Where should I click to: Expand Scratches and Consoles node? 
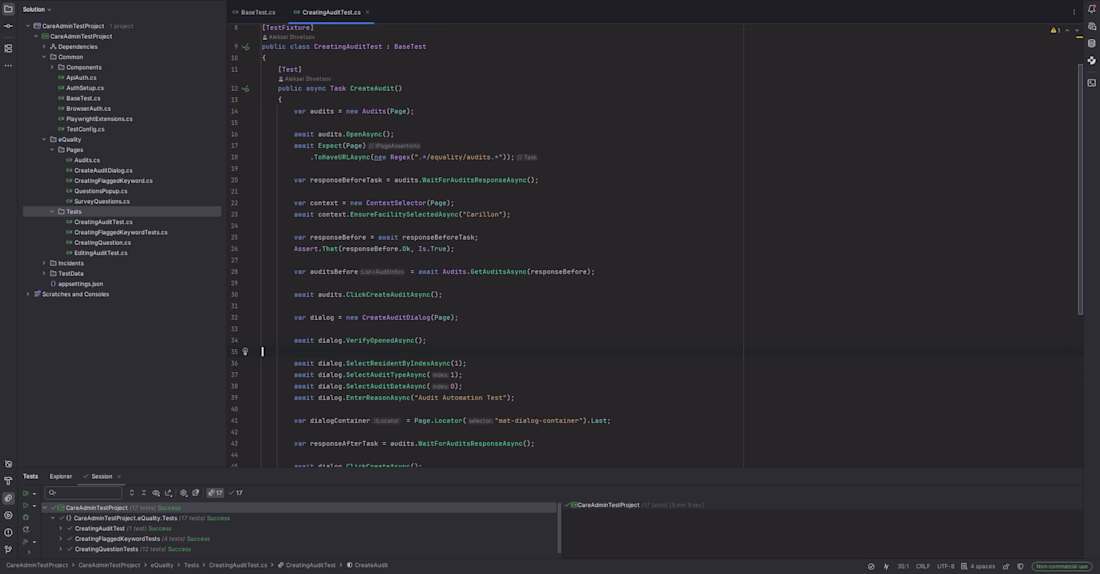point(28,294)
